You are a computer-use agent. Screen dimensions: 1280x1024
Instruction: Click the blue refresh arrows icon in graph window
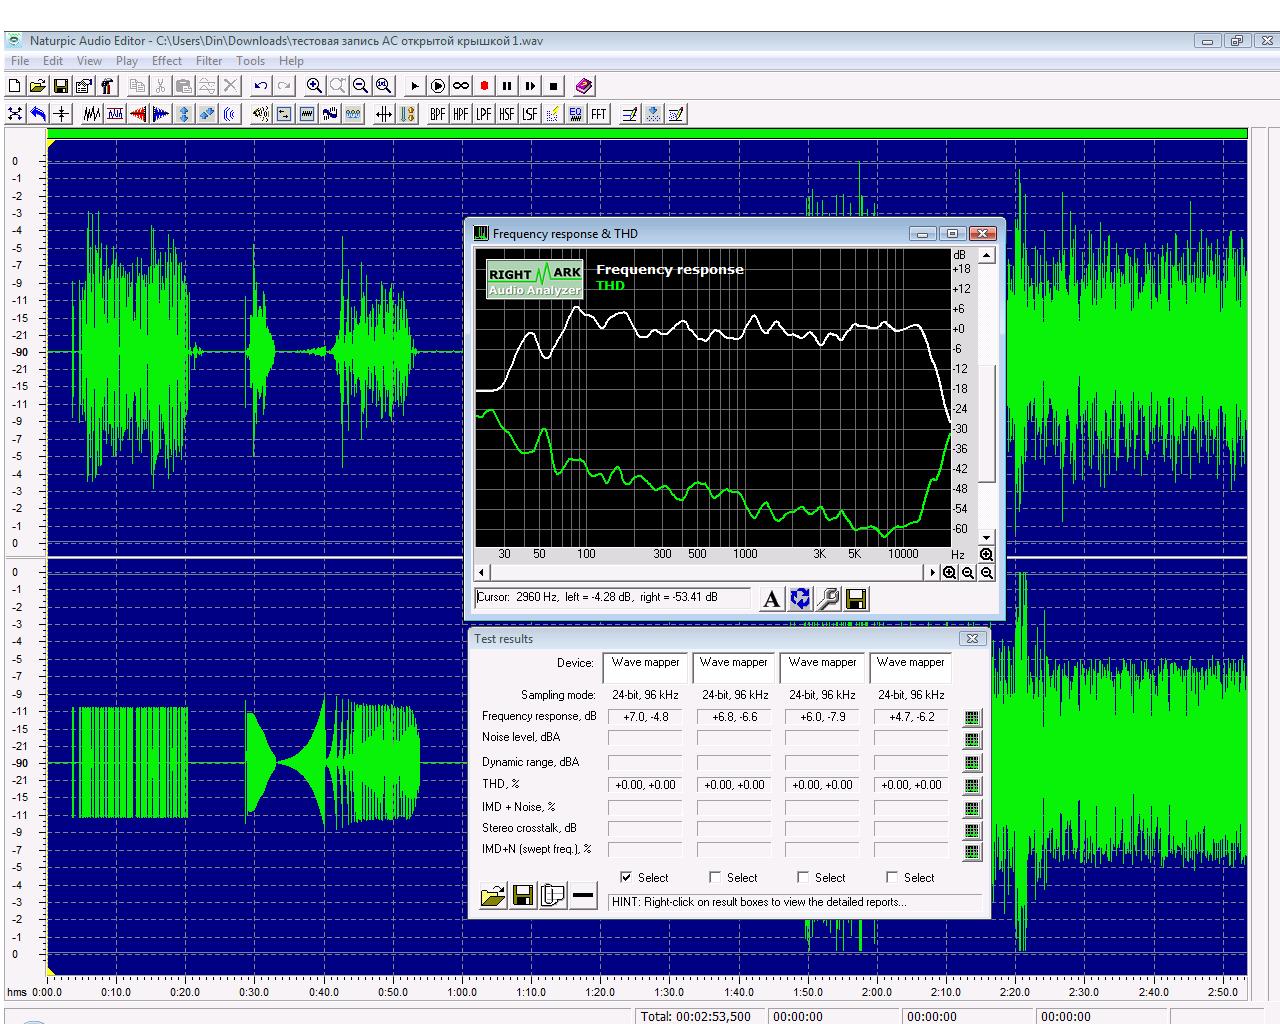[x=800, y=599]
